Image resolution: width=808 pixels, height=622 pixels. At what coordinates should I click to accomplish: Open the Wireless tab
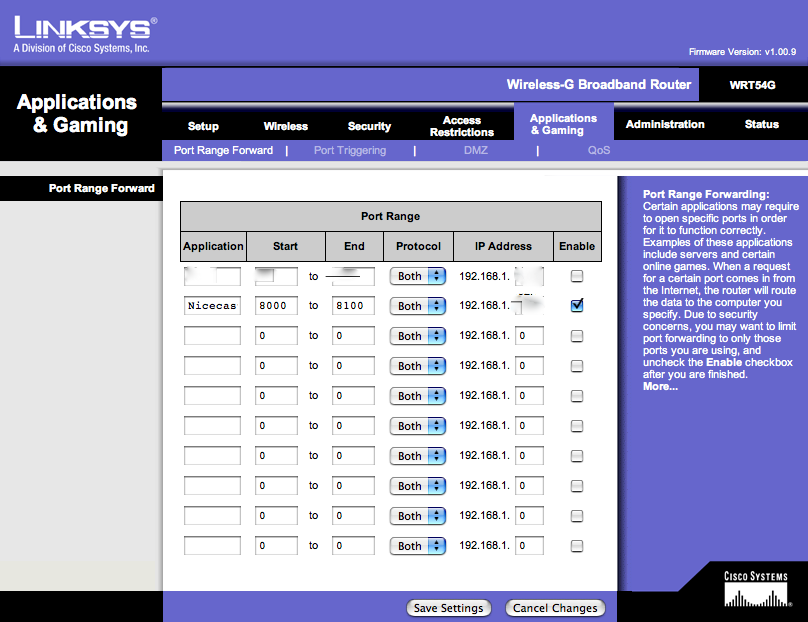pos(285,126)
